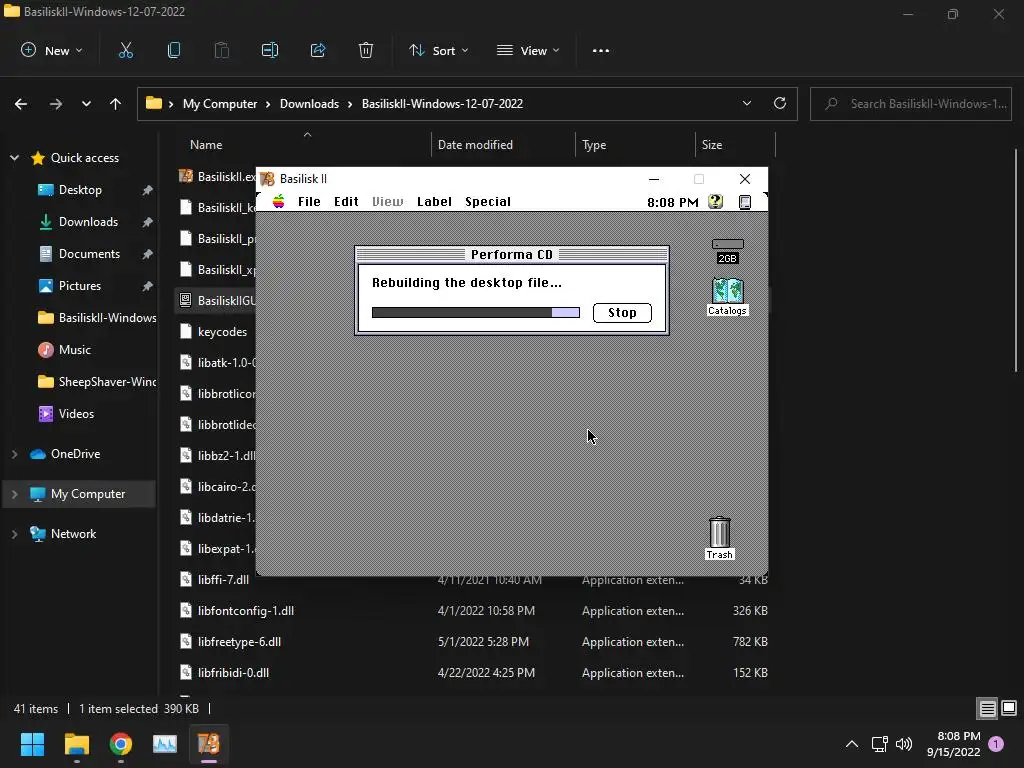Switch to large thumbnails view toggle
Viewport: 1024px width, 768px height.
point(1009,708)
